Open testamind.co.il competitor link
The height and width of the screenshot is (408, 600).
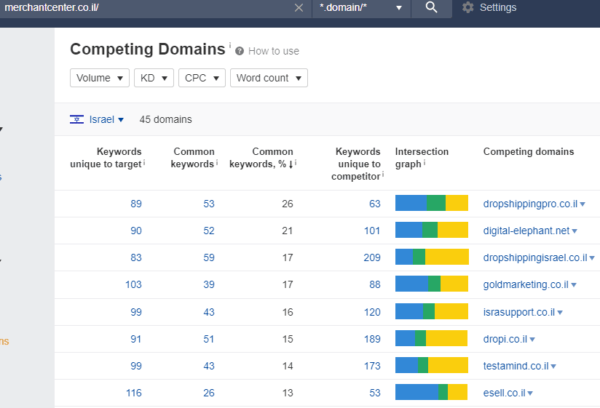[516, 366]
